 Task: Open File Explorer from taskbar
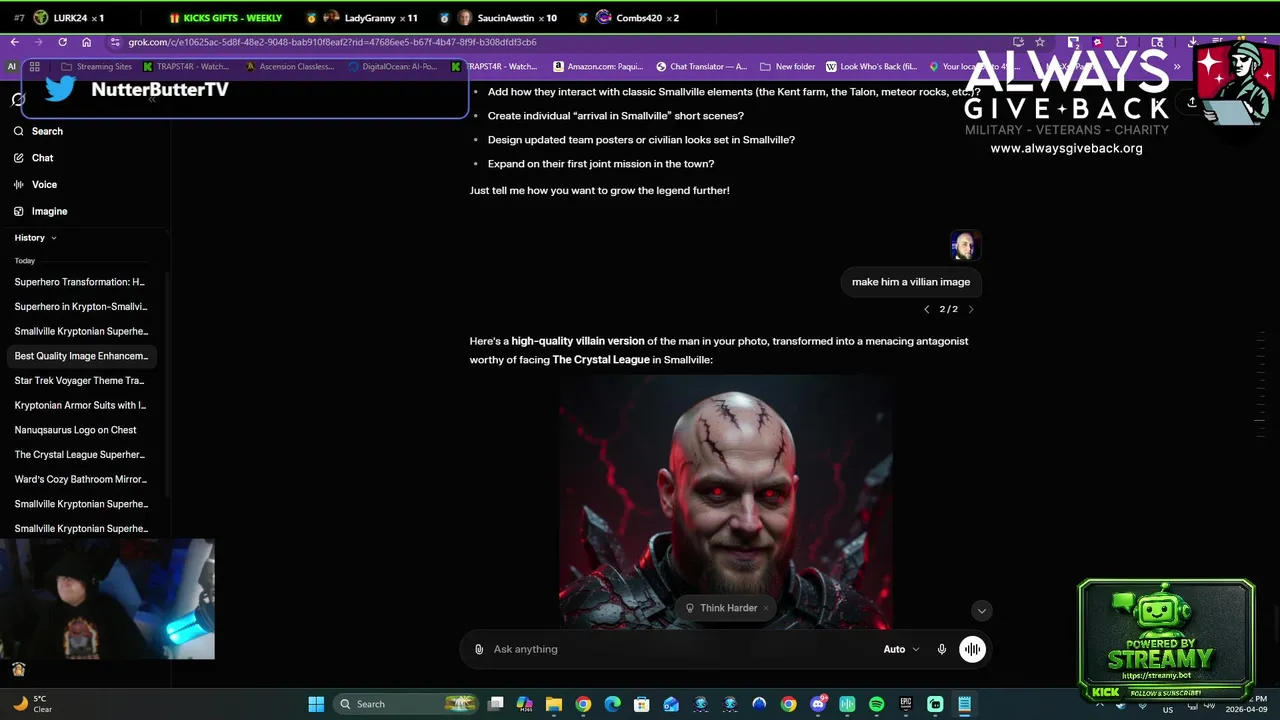tap(554, 704)
